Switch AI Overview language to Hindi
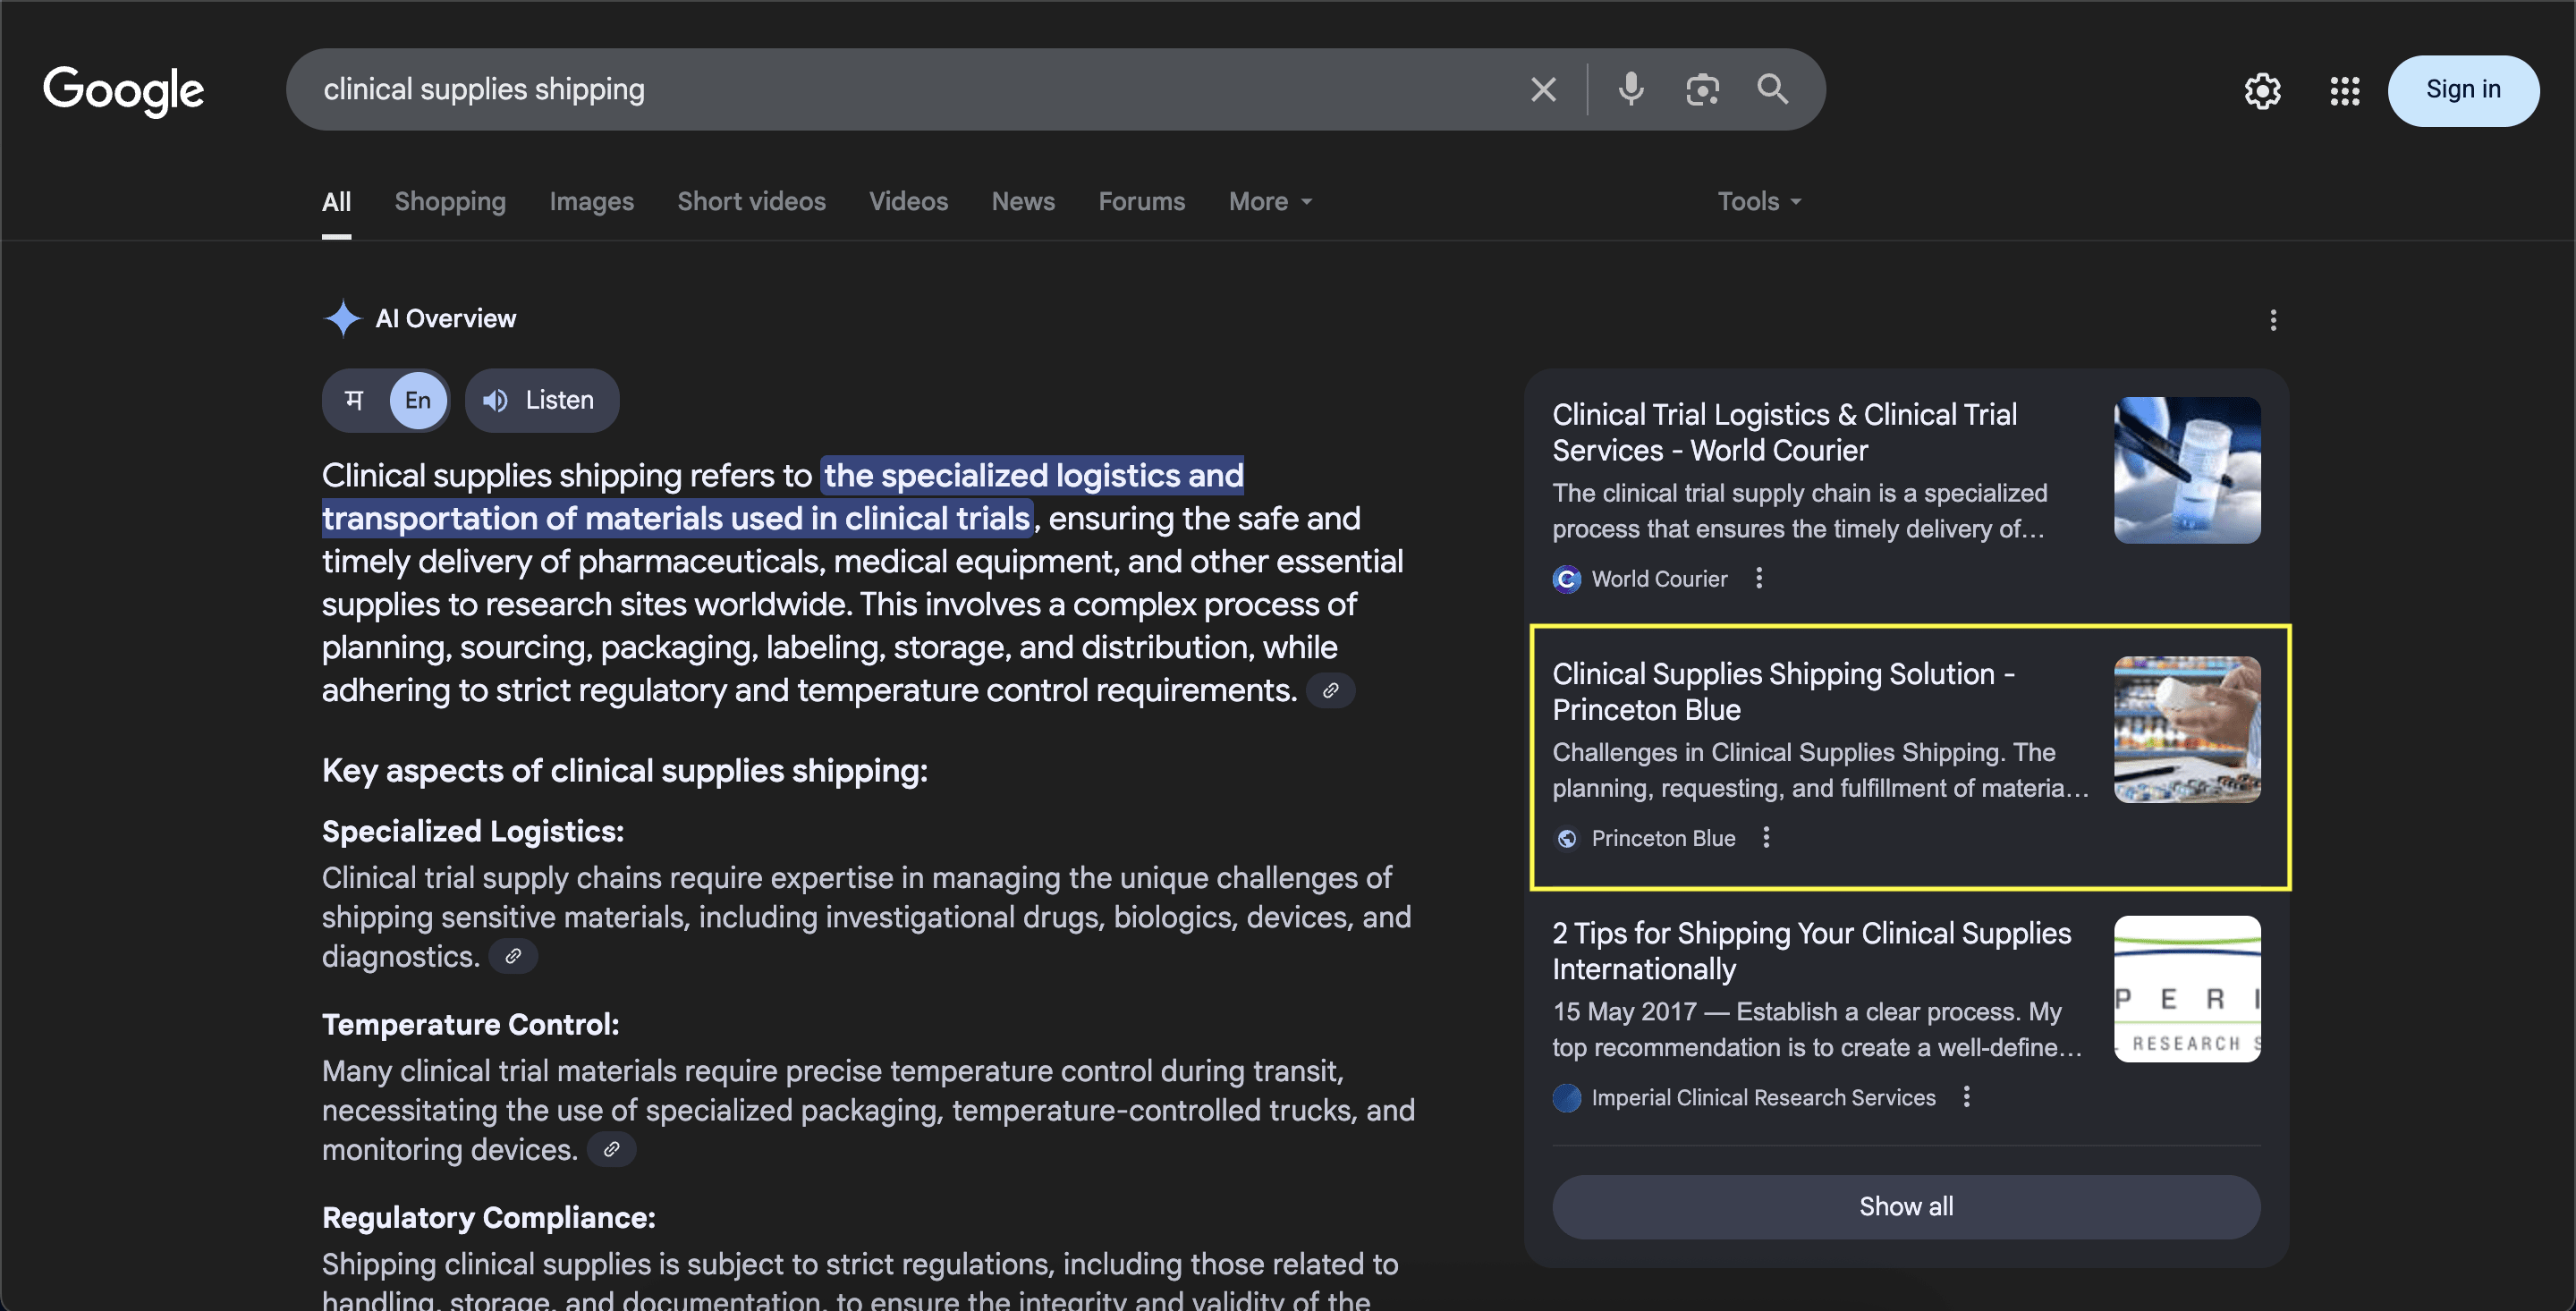The image size is (2576, 1311). (354, 401)
